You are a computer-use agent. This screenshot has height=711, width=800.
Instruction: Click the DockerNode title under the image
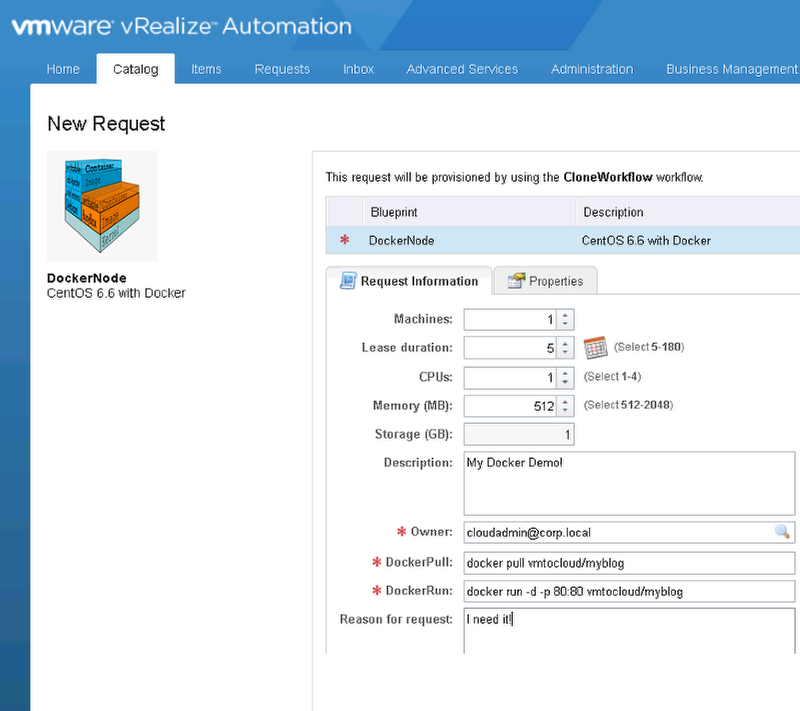click(x=87, y=278)
